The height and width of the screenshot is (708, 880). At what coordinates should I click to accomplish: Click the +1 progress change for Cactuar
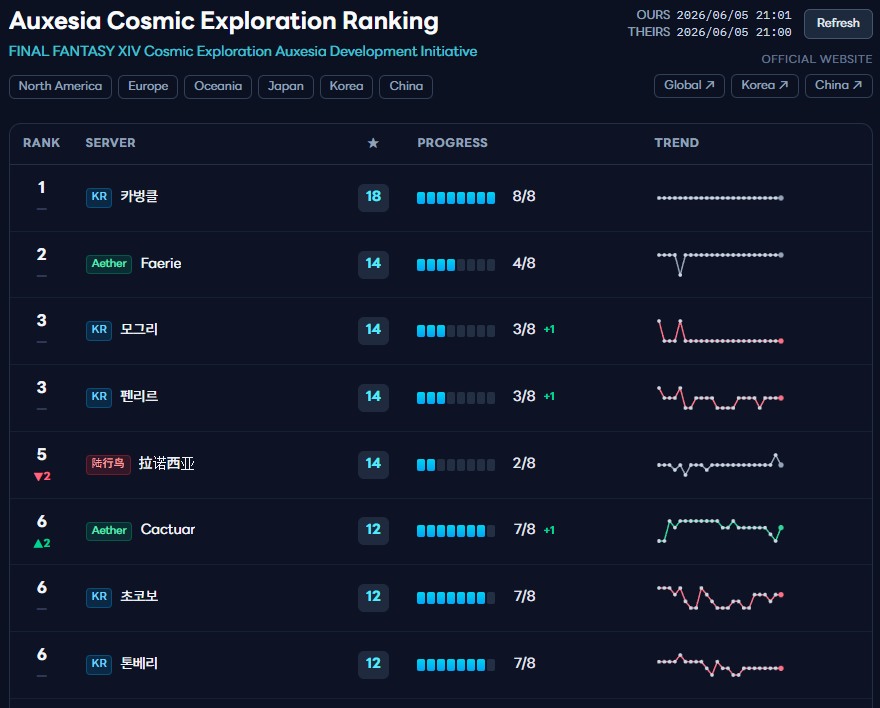pyautogui.click(x=549, y=530)
